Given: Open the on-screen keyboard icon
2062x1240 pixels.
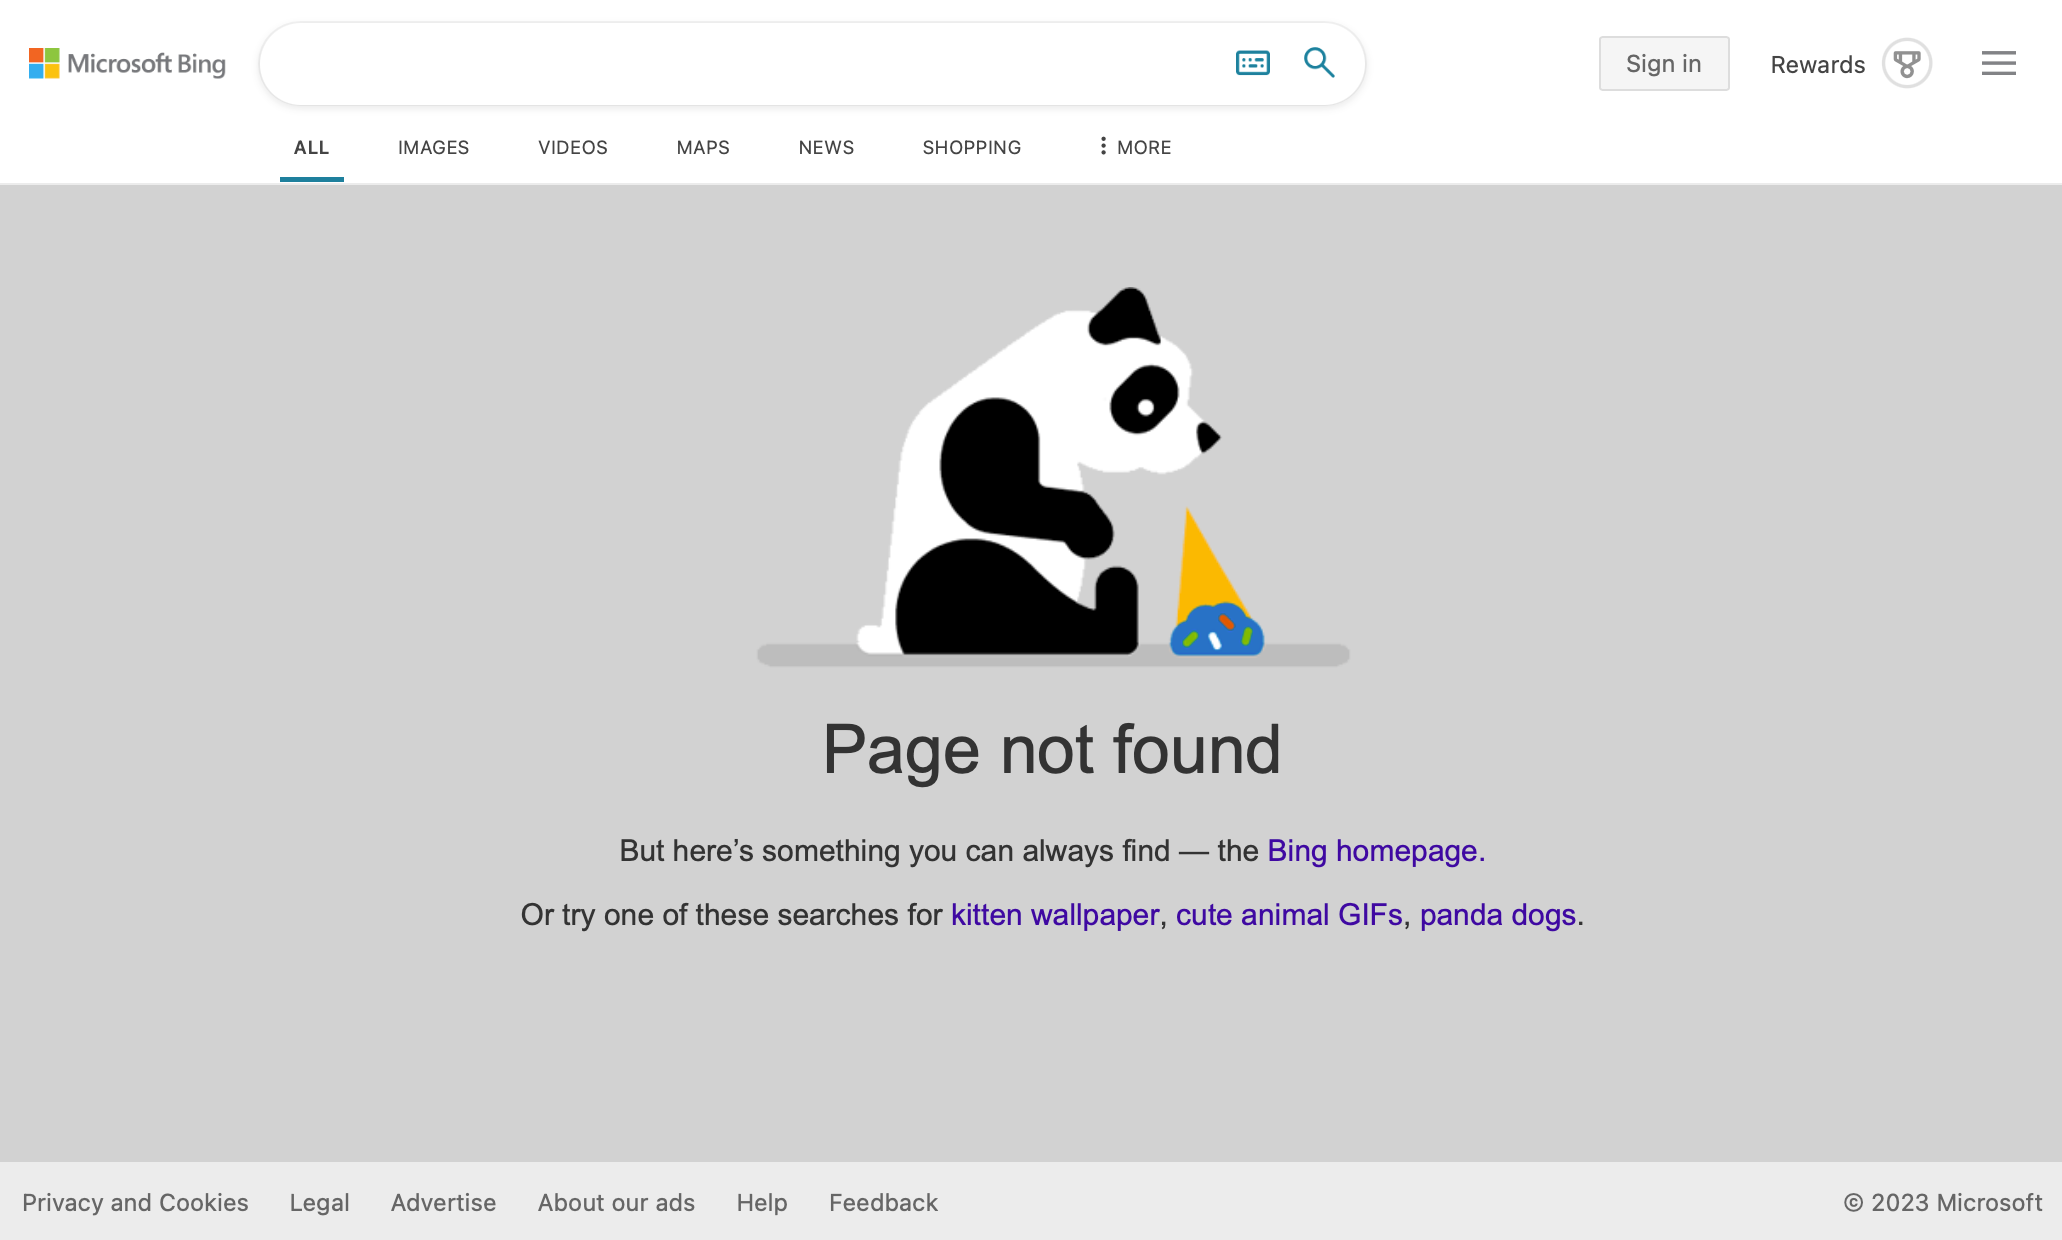Looking at the screenshot, I should pos(1252,63).
